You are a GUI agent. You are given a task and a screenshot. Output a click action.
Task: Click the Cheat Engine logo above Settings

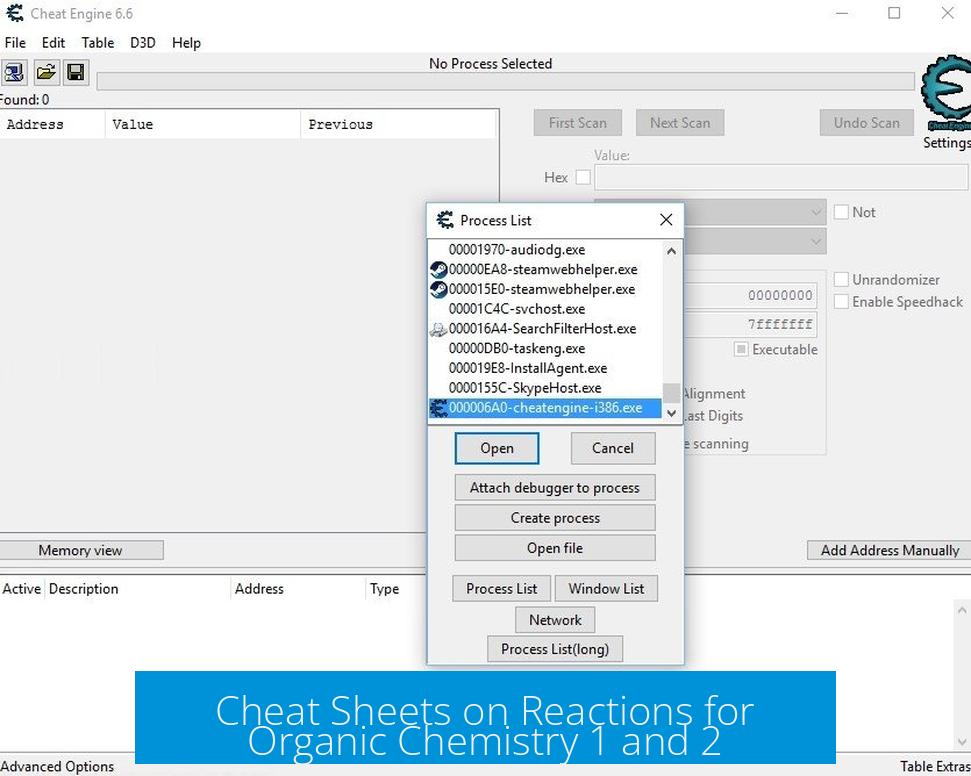pos(946,93)
